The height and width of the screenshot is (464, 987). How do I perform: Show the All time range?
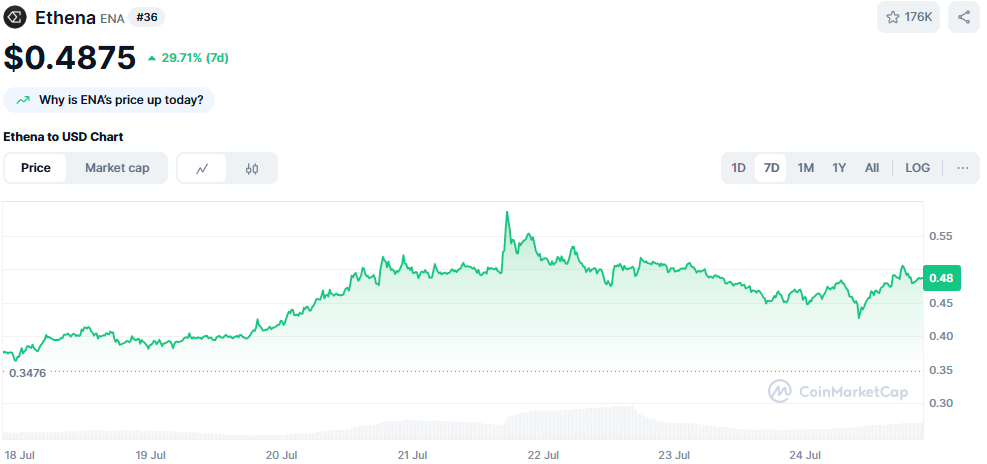point(872,168)
